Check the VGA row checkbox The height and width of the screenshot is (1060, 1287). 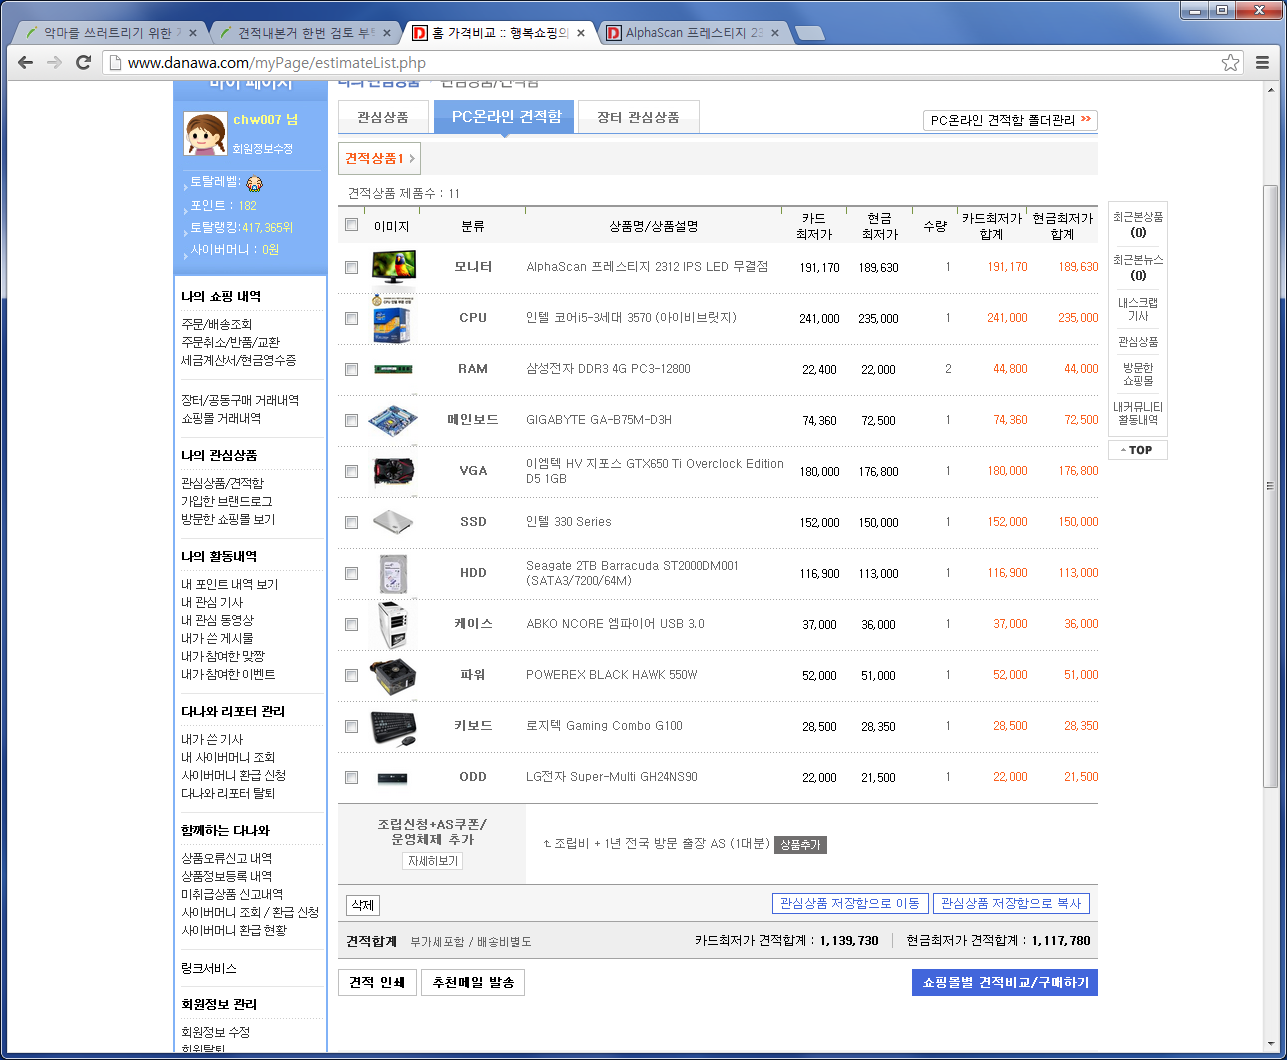(x=351, y=471)
